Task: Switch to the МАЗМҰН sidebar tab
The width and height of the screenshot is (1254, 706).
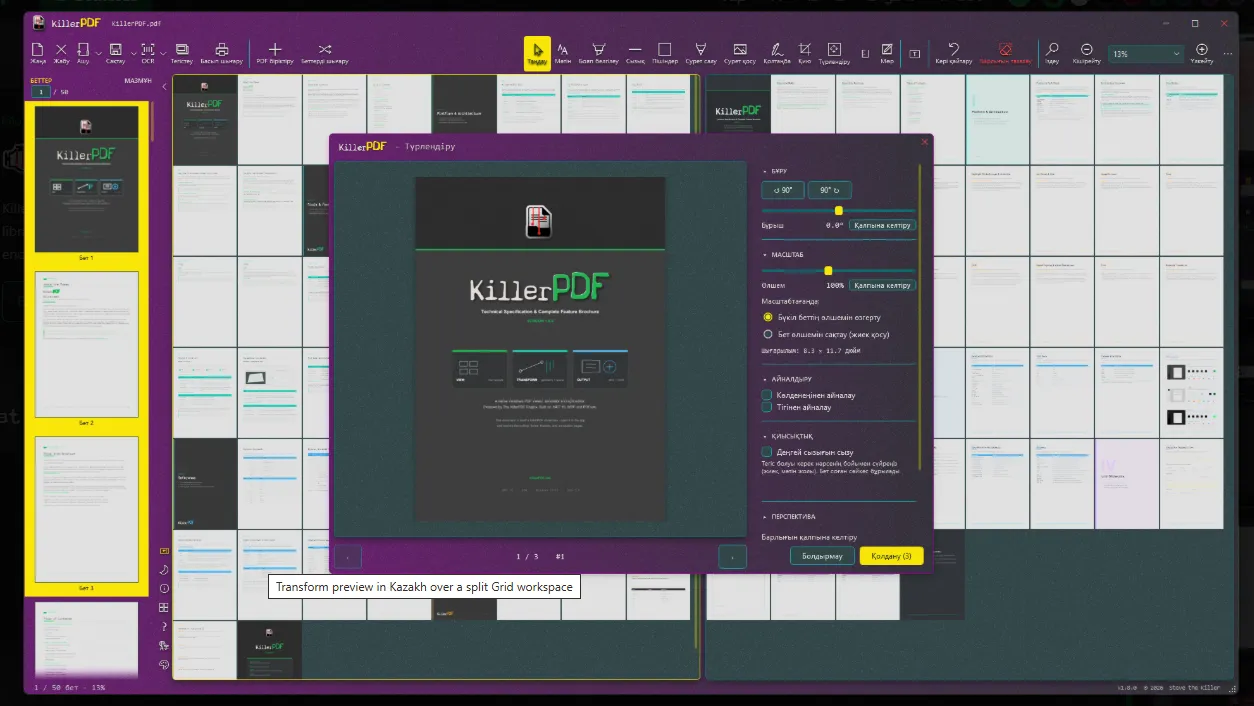Action: point(138,80)
